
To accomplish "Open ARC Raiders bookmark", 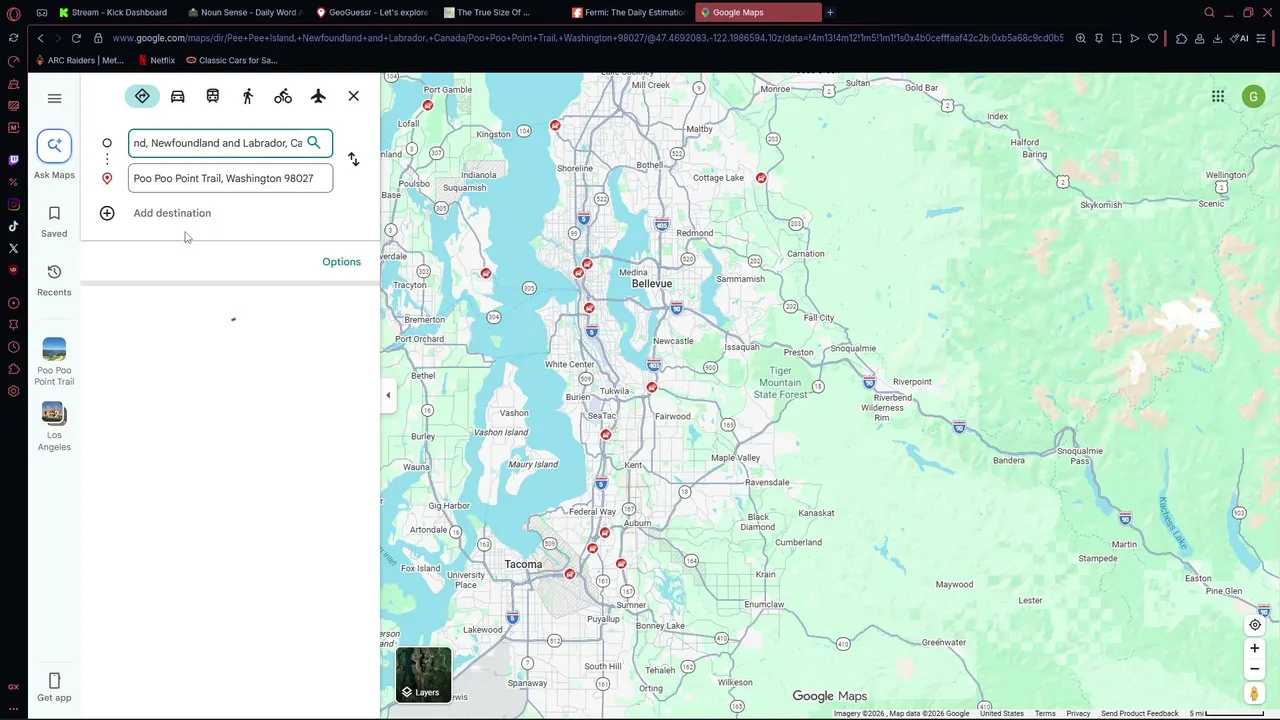I will (x=79, y=60).
